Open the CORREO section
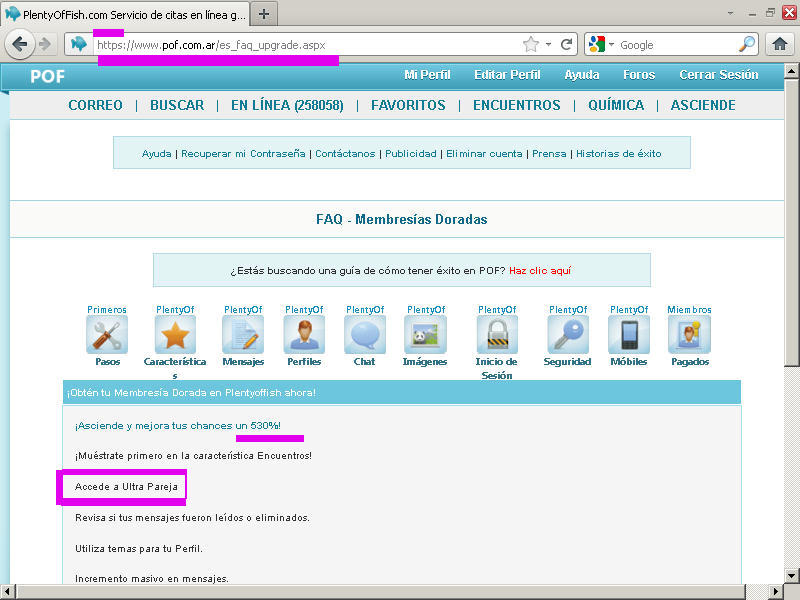This screenshot has height=600, width=800. (x=95, y=105)
